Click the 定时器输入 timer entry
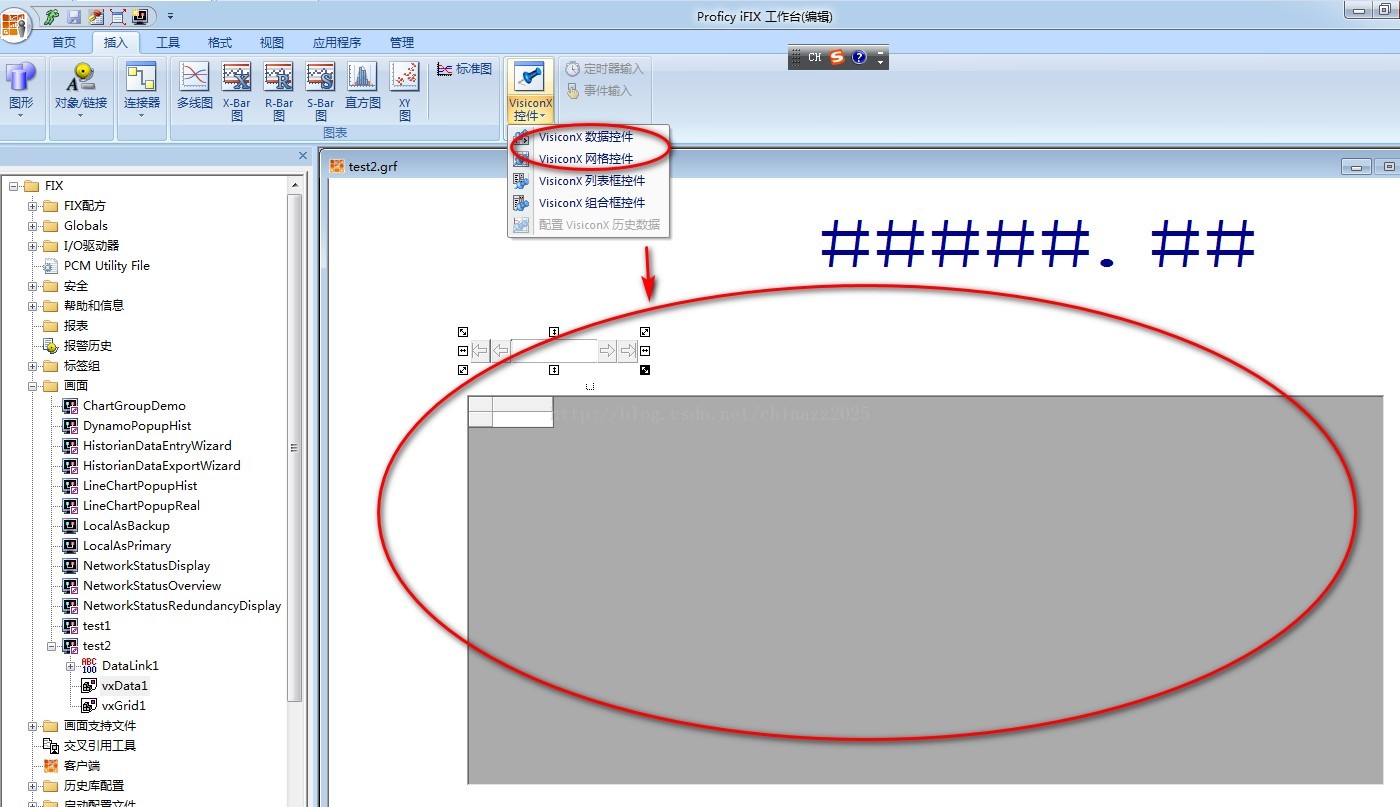 [x=604, y=69]
